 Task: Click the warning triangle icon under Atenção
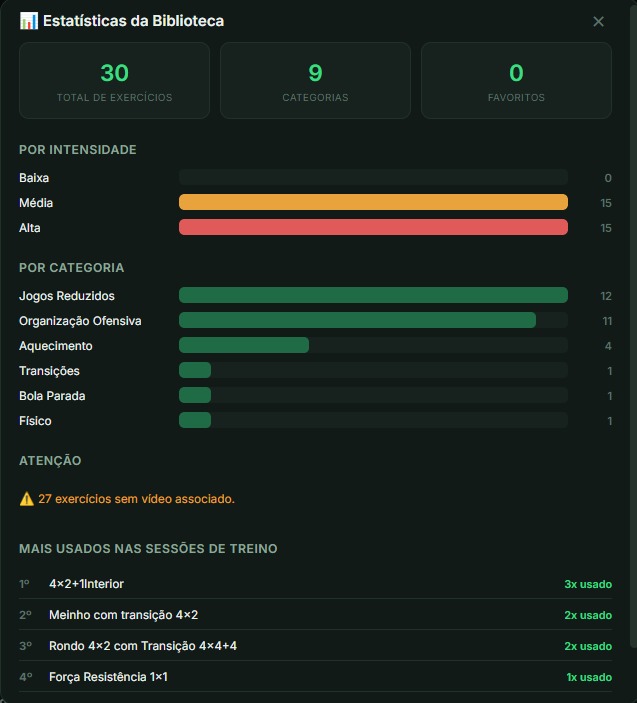coord(26,499)
